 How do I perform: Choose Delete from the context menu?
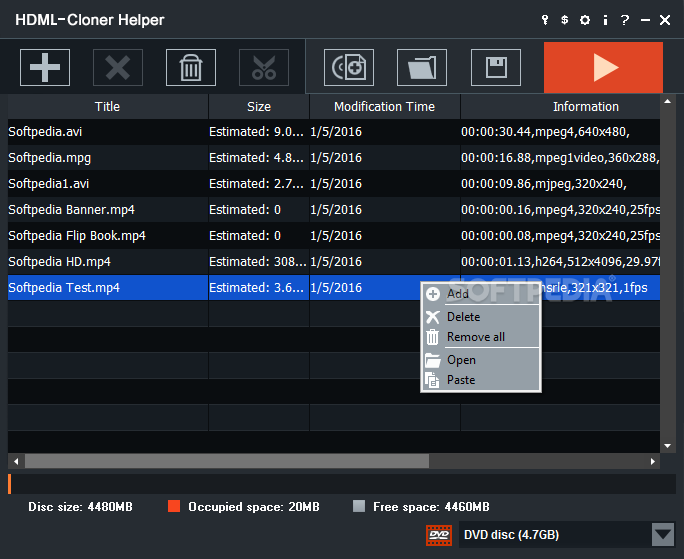point(481,317)
